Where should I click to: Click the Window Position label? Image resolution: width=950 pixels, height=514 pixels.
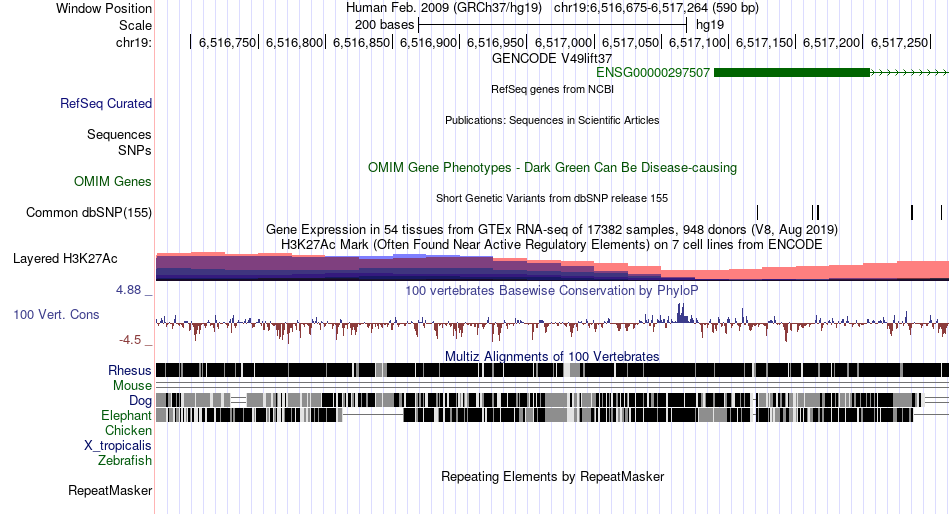pos(104,8)
